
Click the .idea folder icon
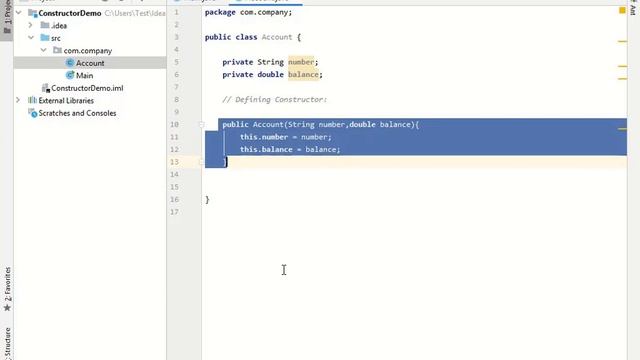click(45, 25)
